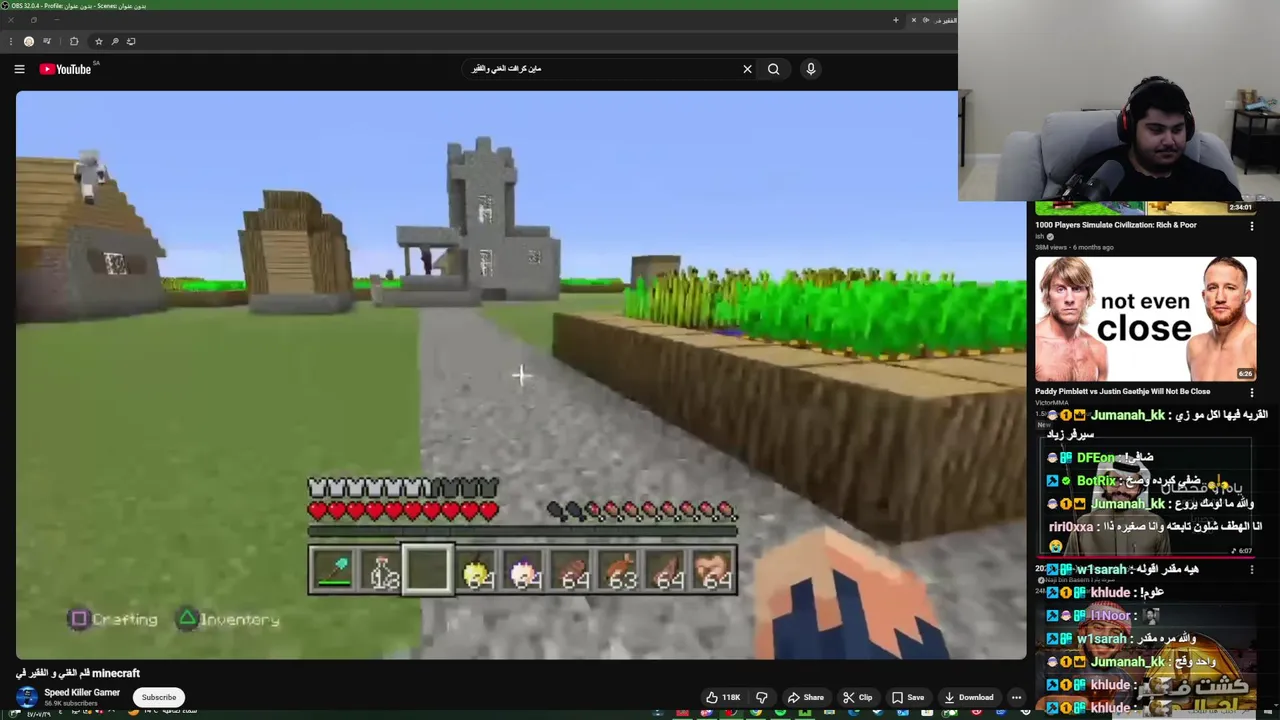Close the current browser tab

coord(913,20)
